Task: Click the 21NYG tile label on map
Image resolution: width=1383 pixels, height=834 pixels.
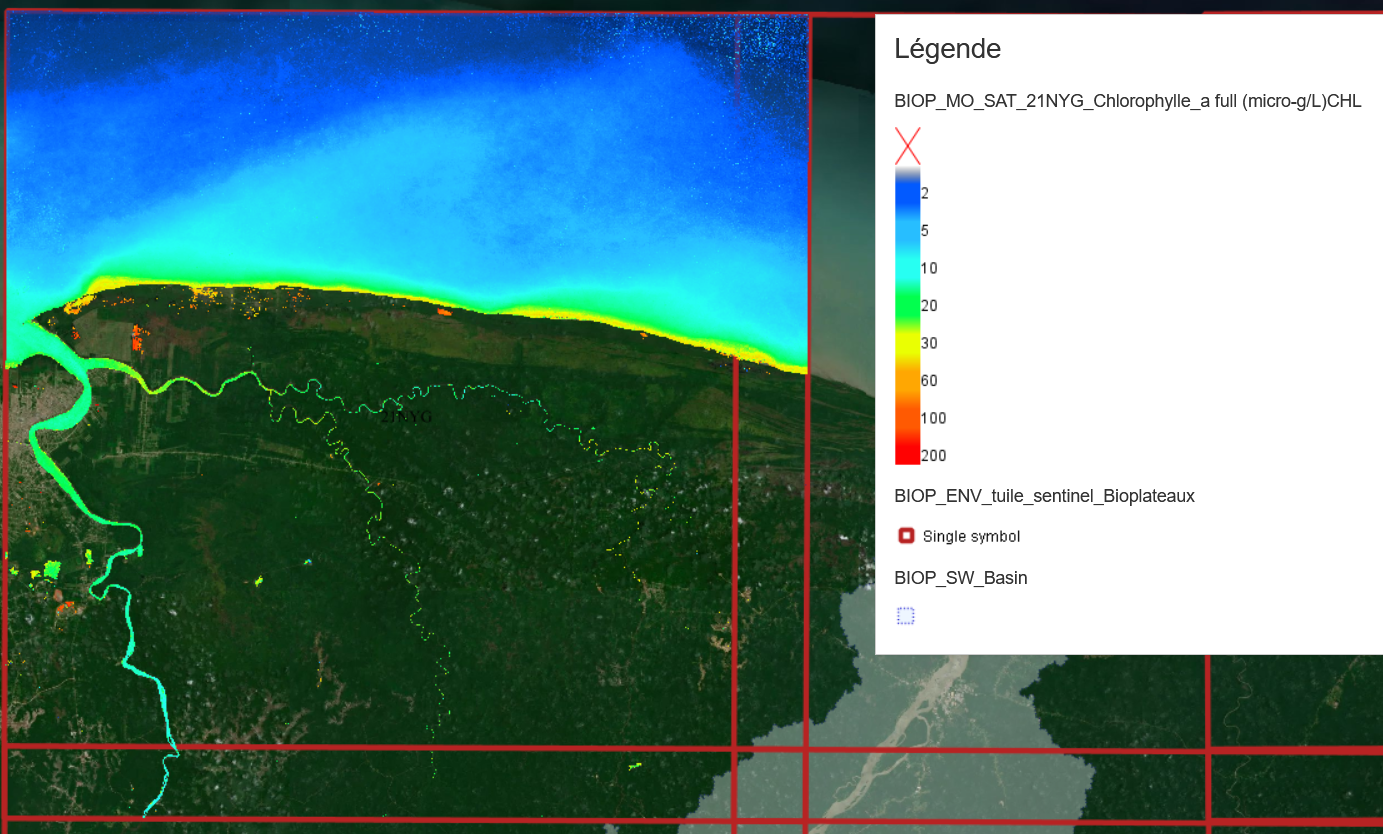Action: click(406, 417)
